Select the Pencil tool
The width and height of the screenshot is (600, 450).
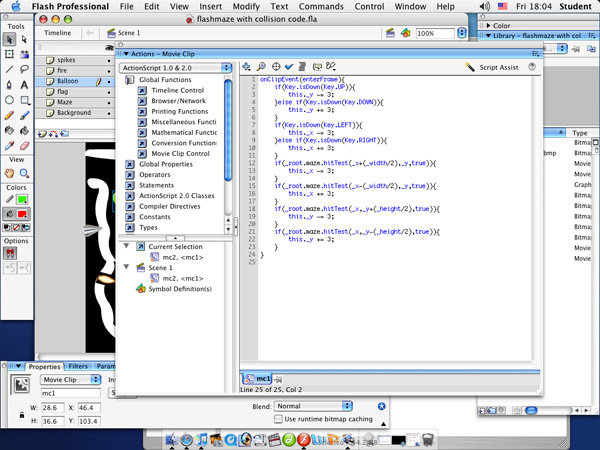(x=9, y=115)
